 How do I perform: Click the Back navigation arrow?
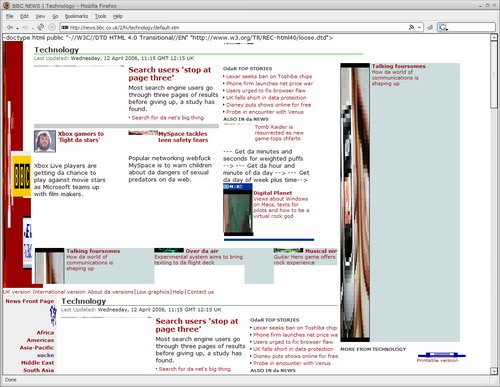[x=10, y=27]
